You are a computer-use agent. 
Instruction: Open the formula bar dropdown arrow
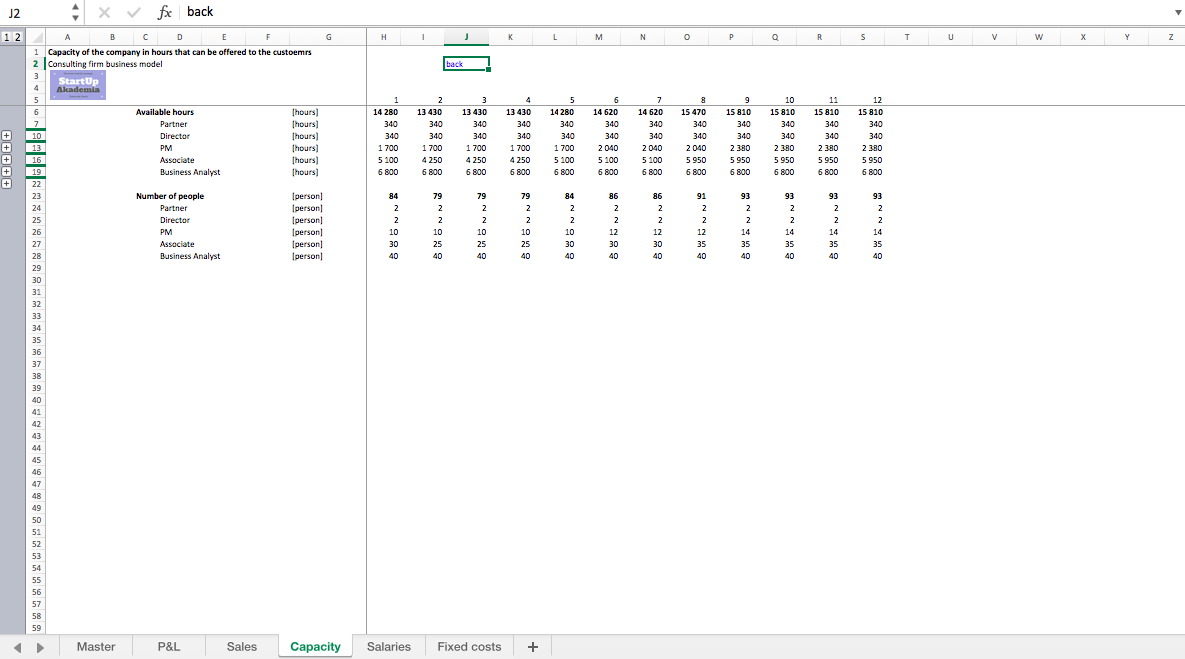tap(1177, 11)
